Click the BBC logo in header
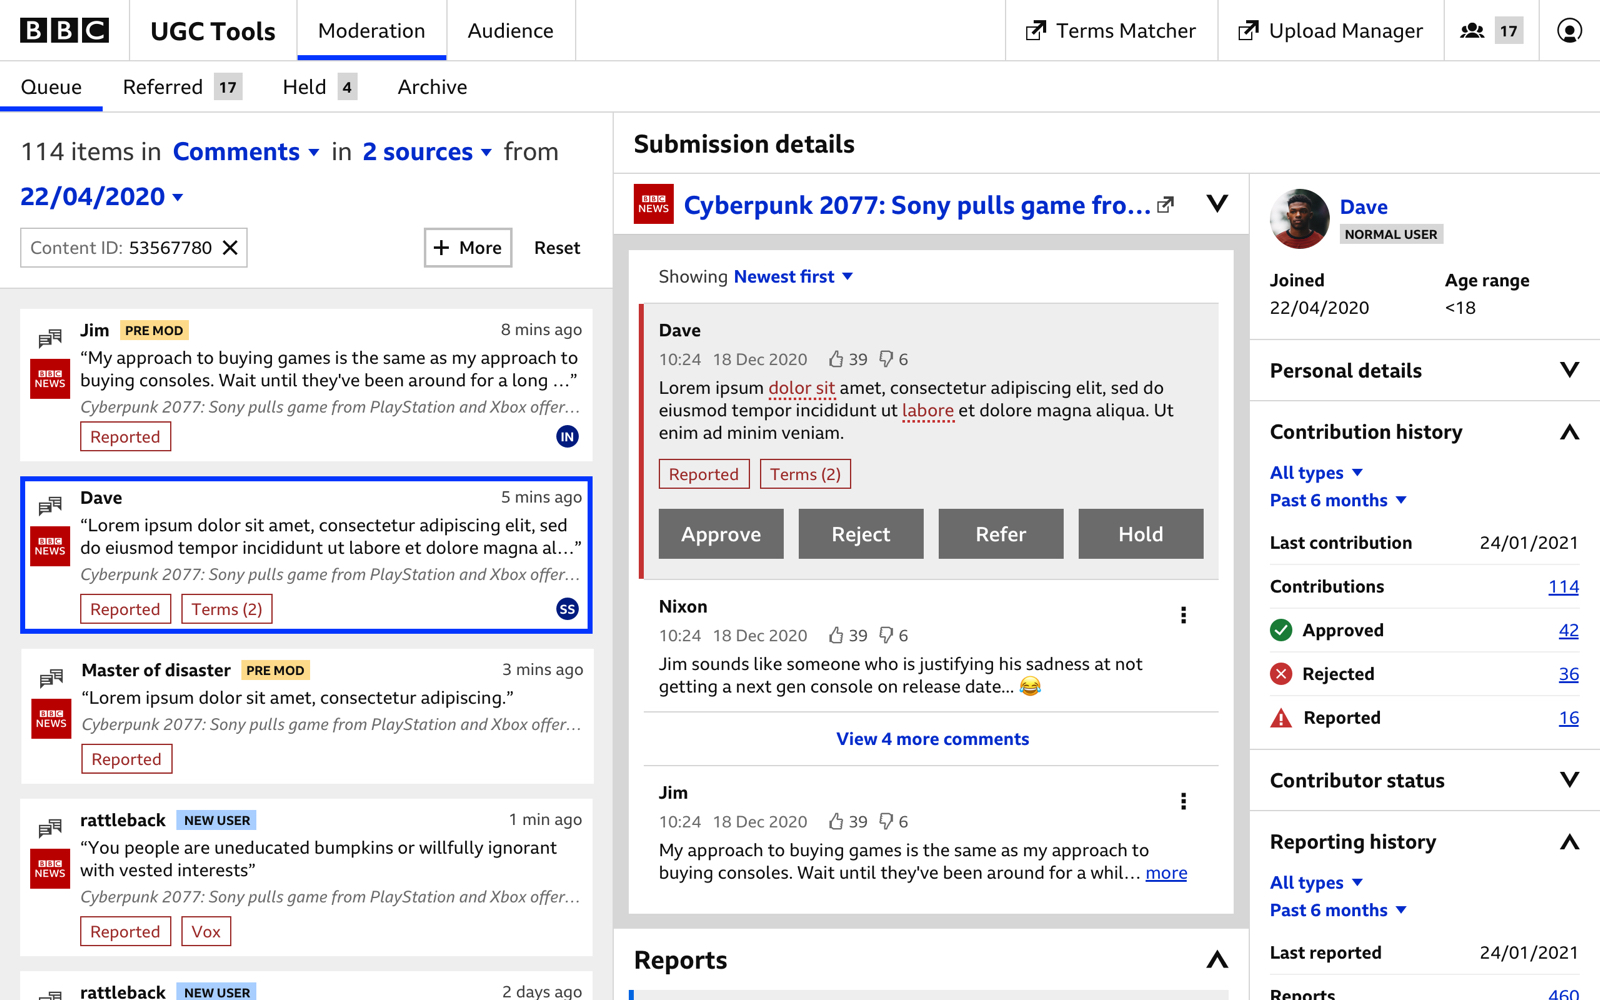 65,31
